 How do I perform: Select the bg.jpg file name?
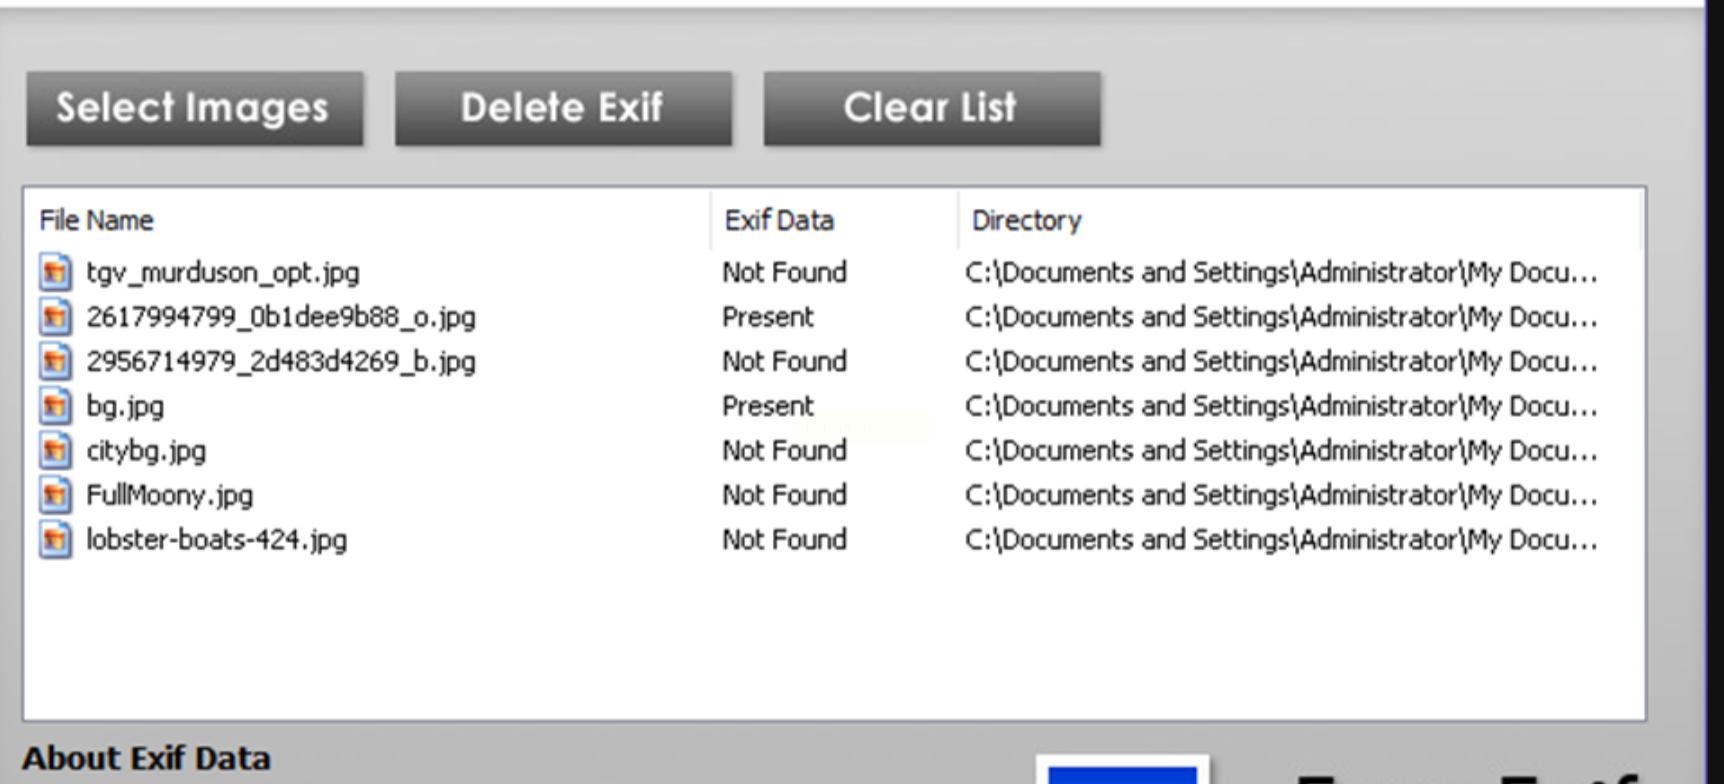[125, 406]
